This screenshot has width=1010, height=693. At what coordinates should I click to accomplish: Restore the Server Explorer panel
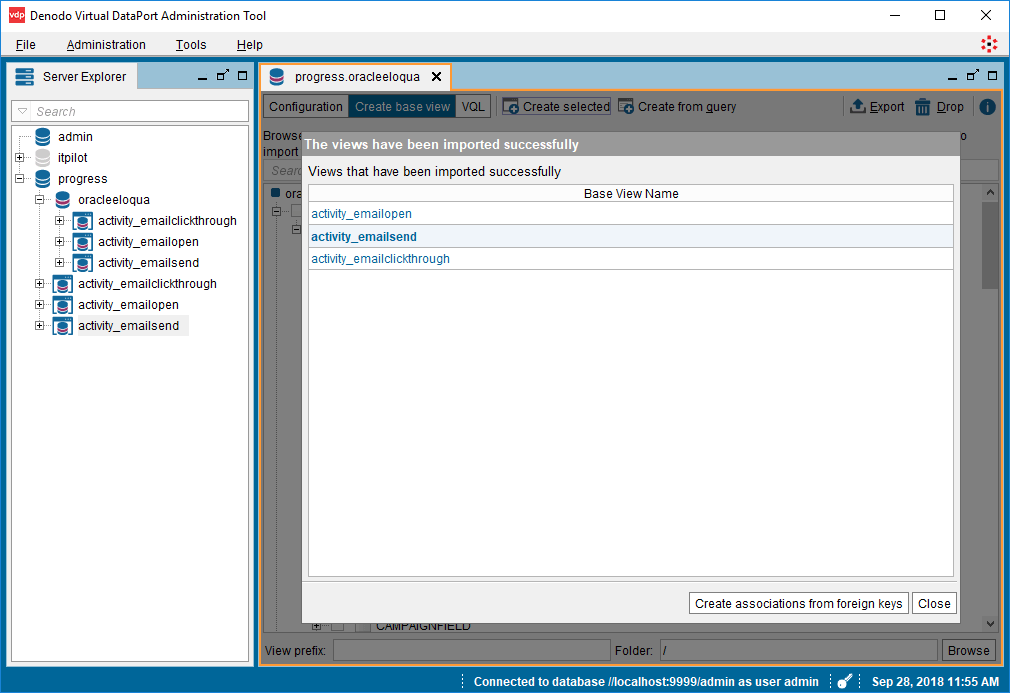point(223,75)
